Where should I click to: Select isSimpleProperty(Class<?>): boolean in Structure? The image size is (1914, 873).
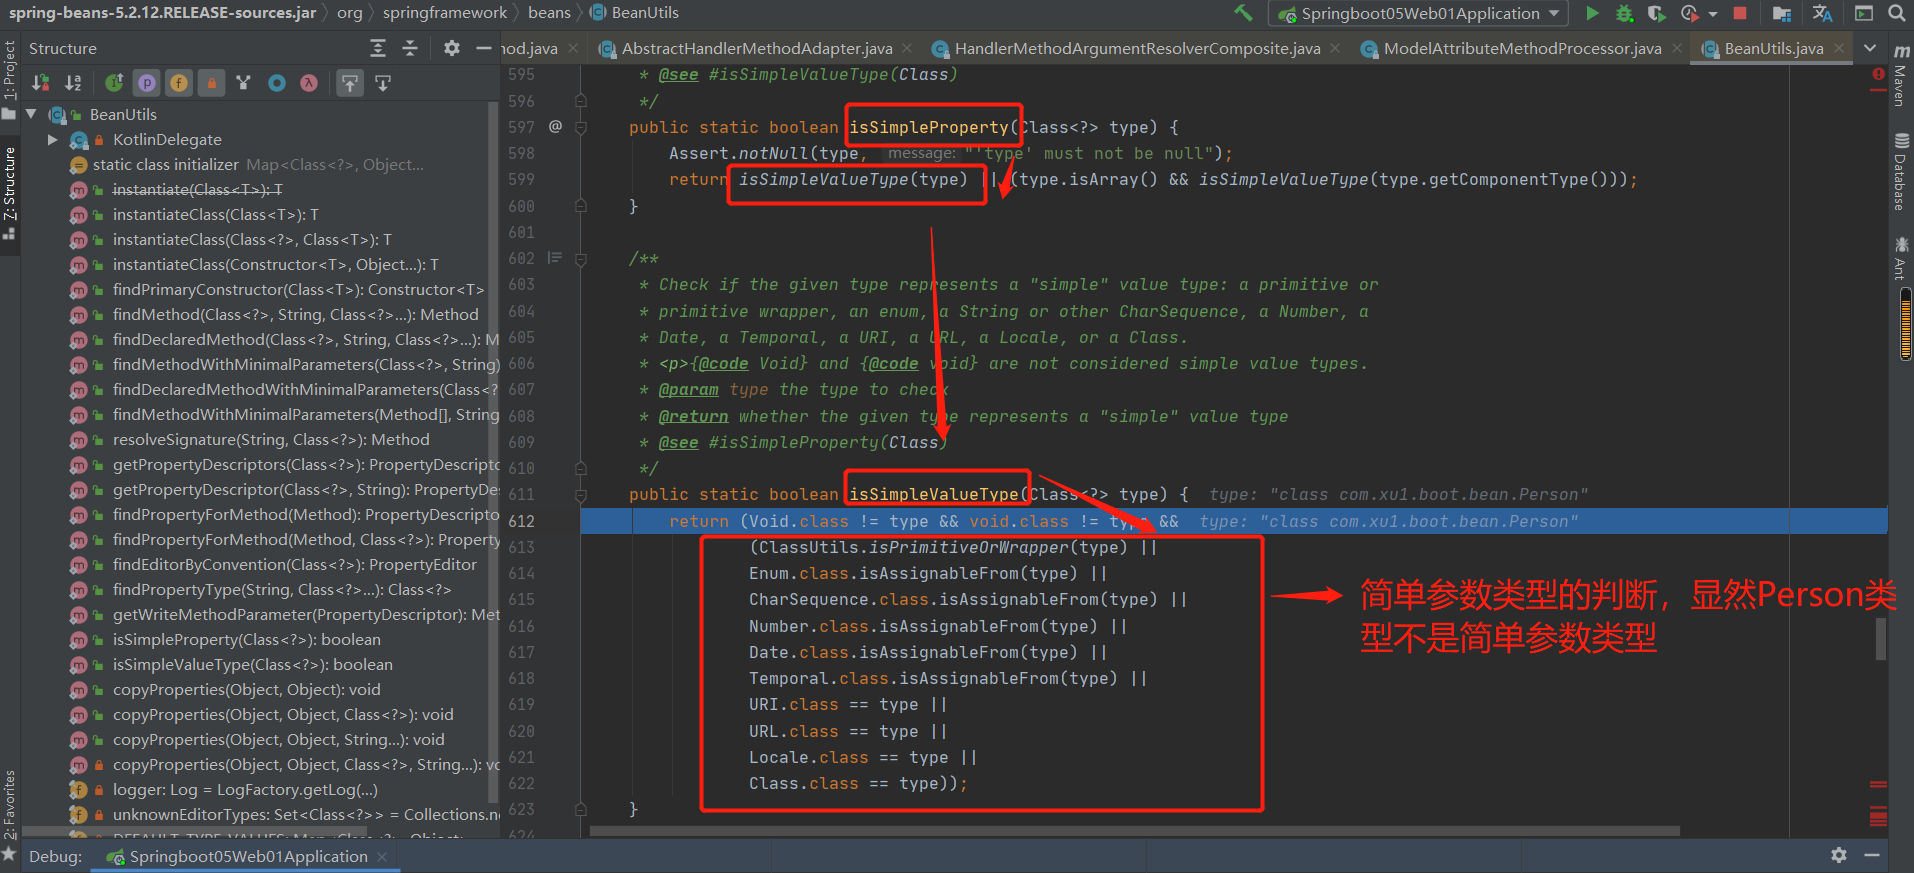click(247, 639)
